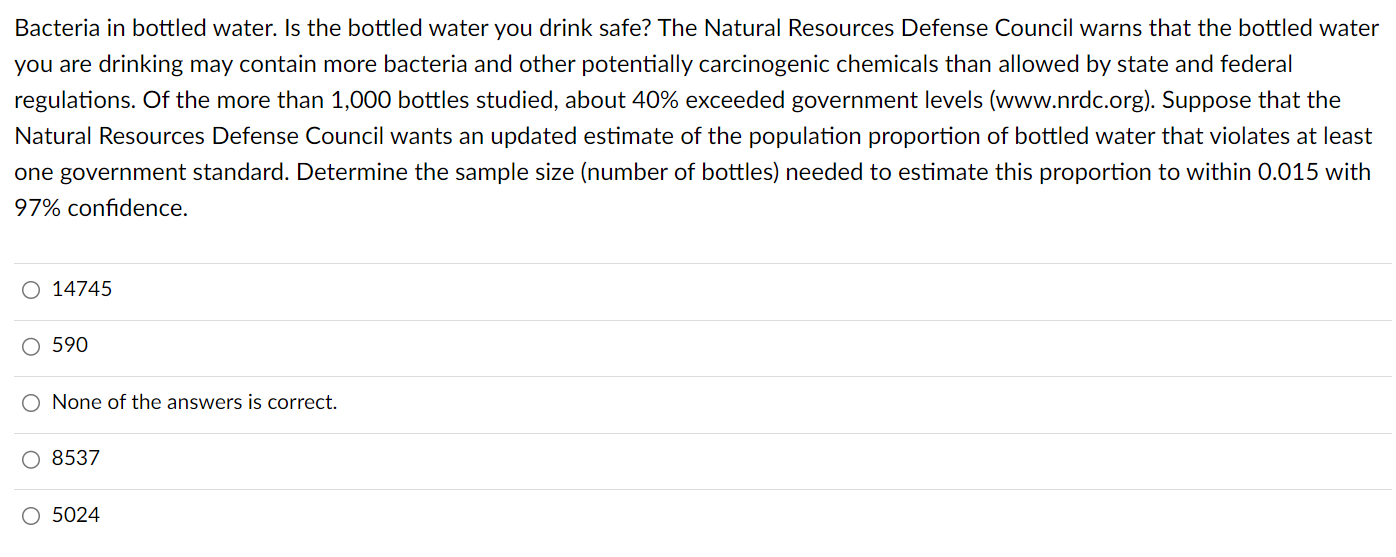Click the answer label text '590'
The width and height of the screenshot is (1396, 557).
pos(70,345)
